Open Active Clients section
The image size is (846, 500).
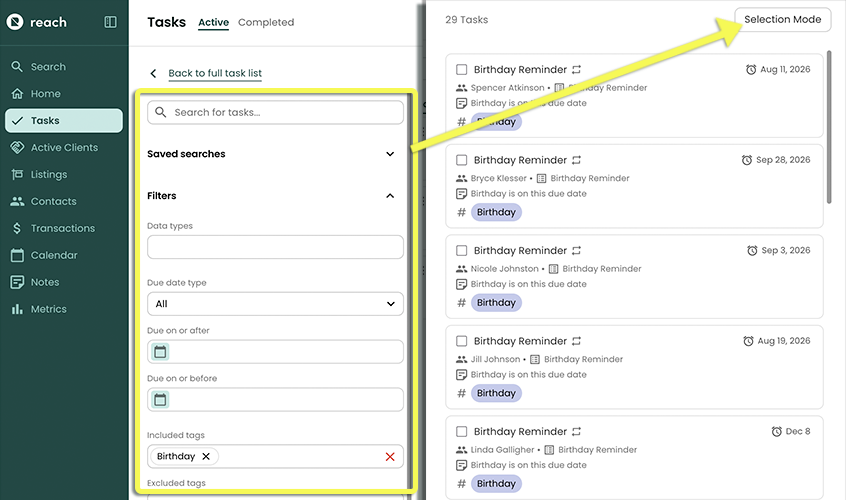pyautogui.click(x=64, y=148)
